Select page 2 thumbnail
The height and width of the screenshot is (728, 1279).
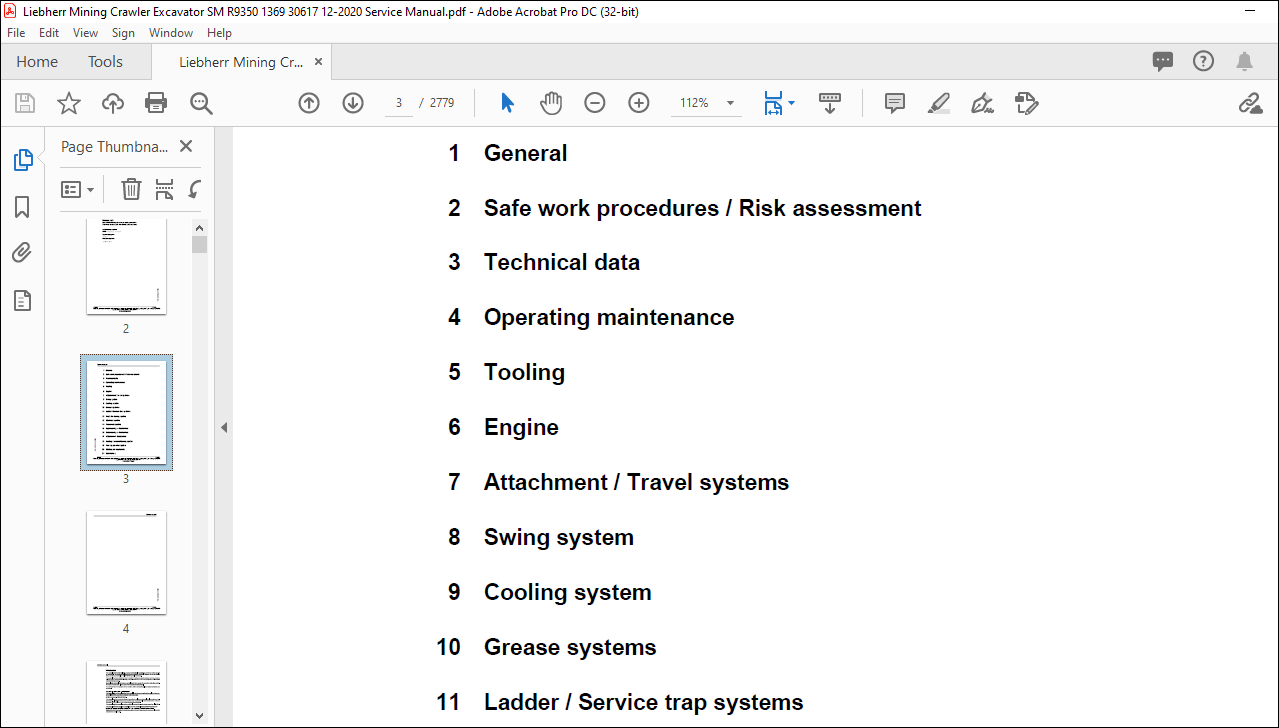(126, 267)
